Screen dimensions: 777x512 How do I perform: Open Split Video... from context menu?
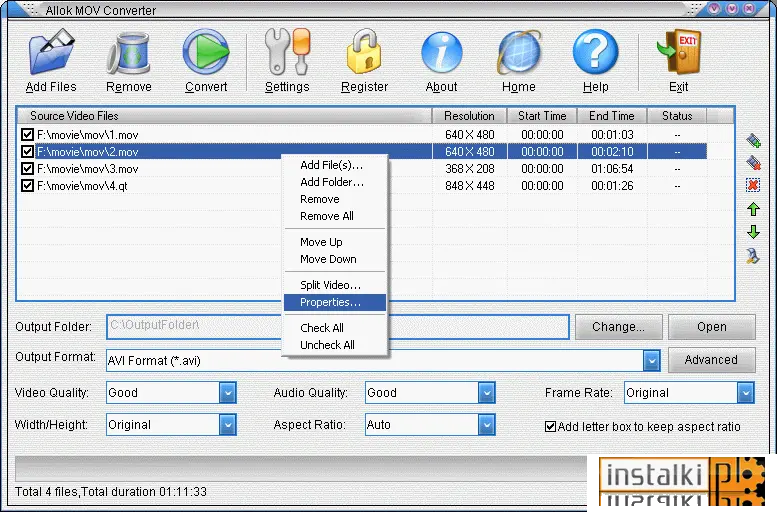pyautogui.click(x=334, y=285)
